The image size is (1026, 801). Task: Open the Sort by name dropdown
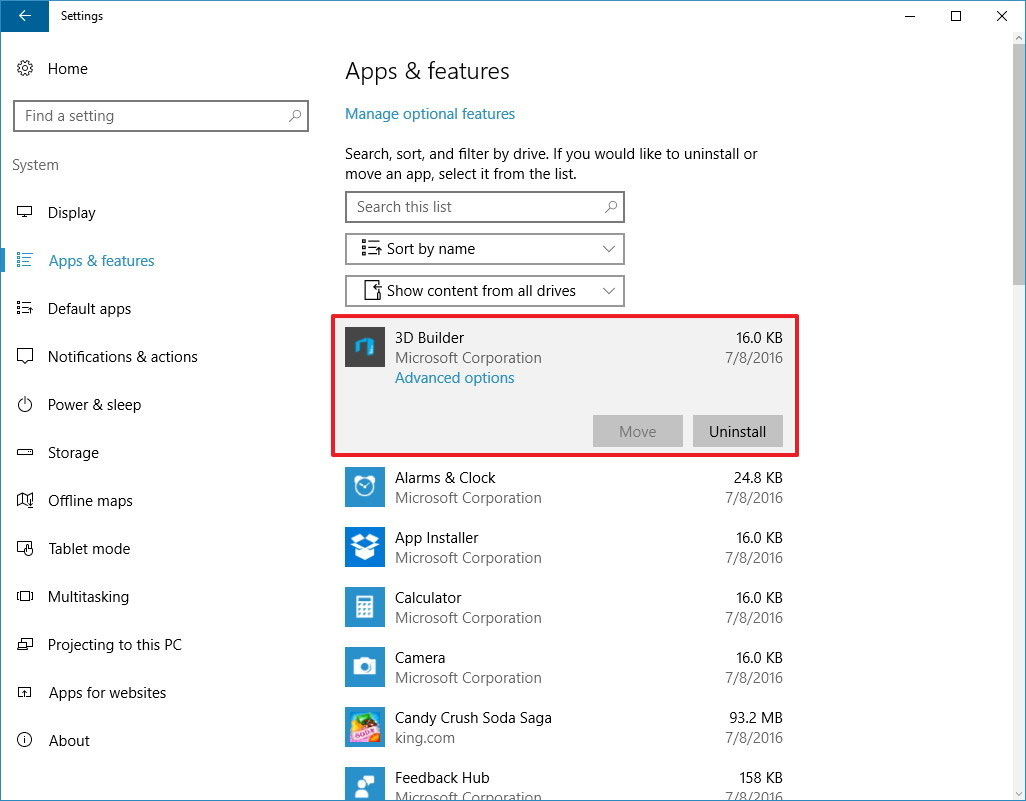coord(484,249)
